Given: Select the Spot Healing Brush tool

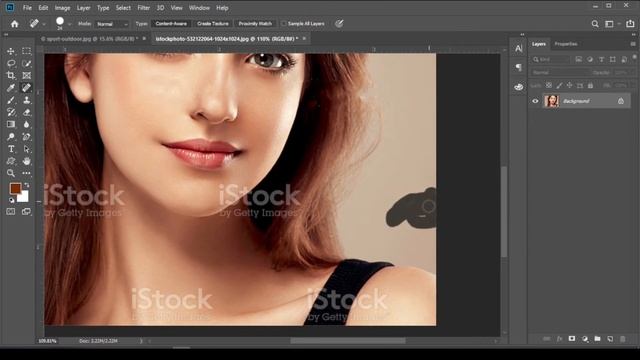Looking at the screenshot, I should [x=27, y=88].
